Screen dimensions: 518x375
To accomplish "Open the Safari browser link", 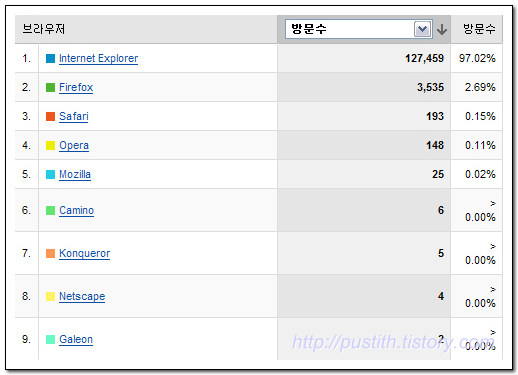I will click(x=74, y=116).
